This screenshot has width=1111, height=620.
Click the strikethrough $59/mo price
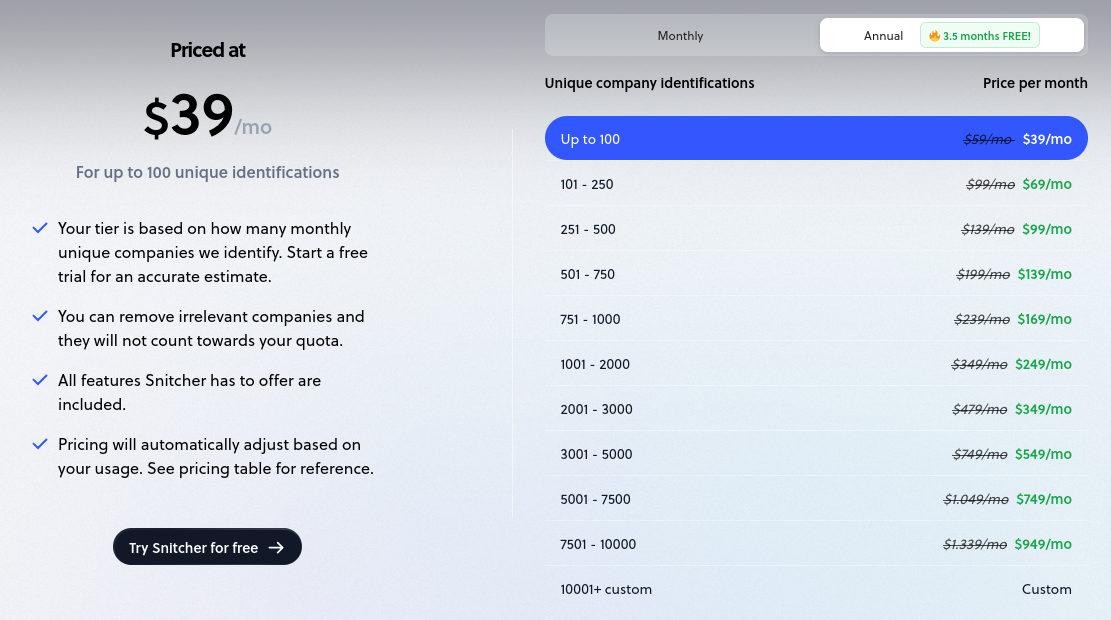point(988,140)
